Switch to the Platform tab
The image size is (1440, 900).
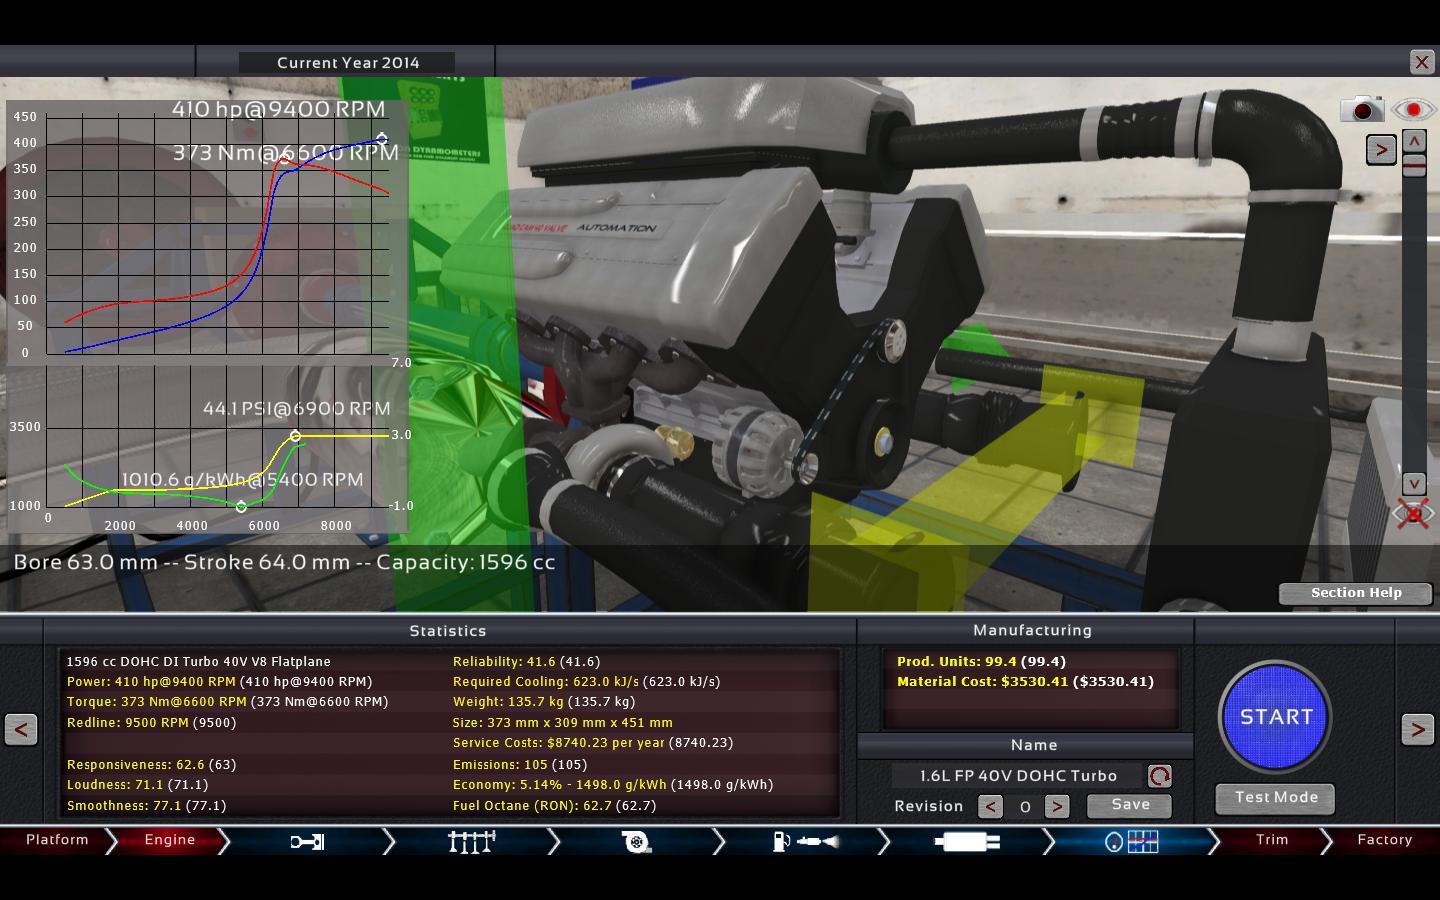tap(57, 840)
